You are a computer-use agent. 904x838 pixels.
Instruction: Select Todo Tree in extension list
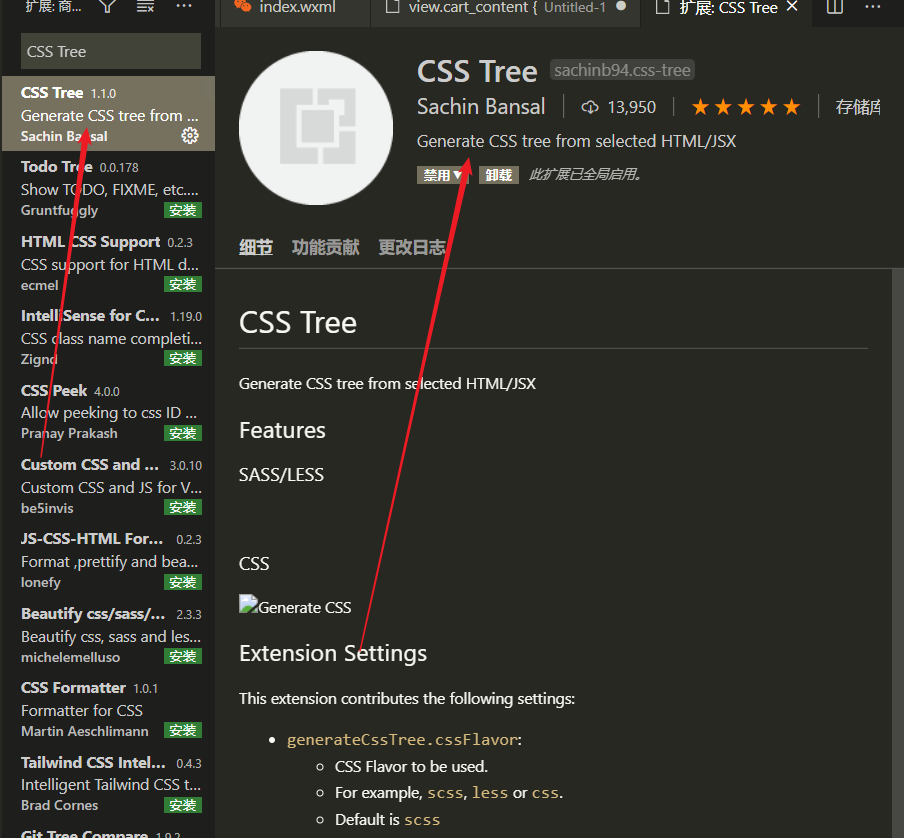108,188
